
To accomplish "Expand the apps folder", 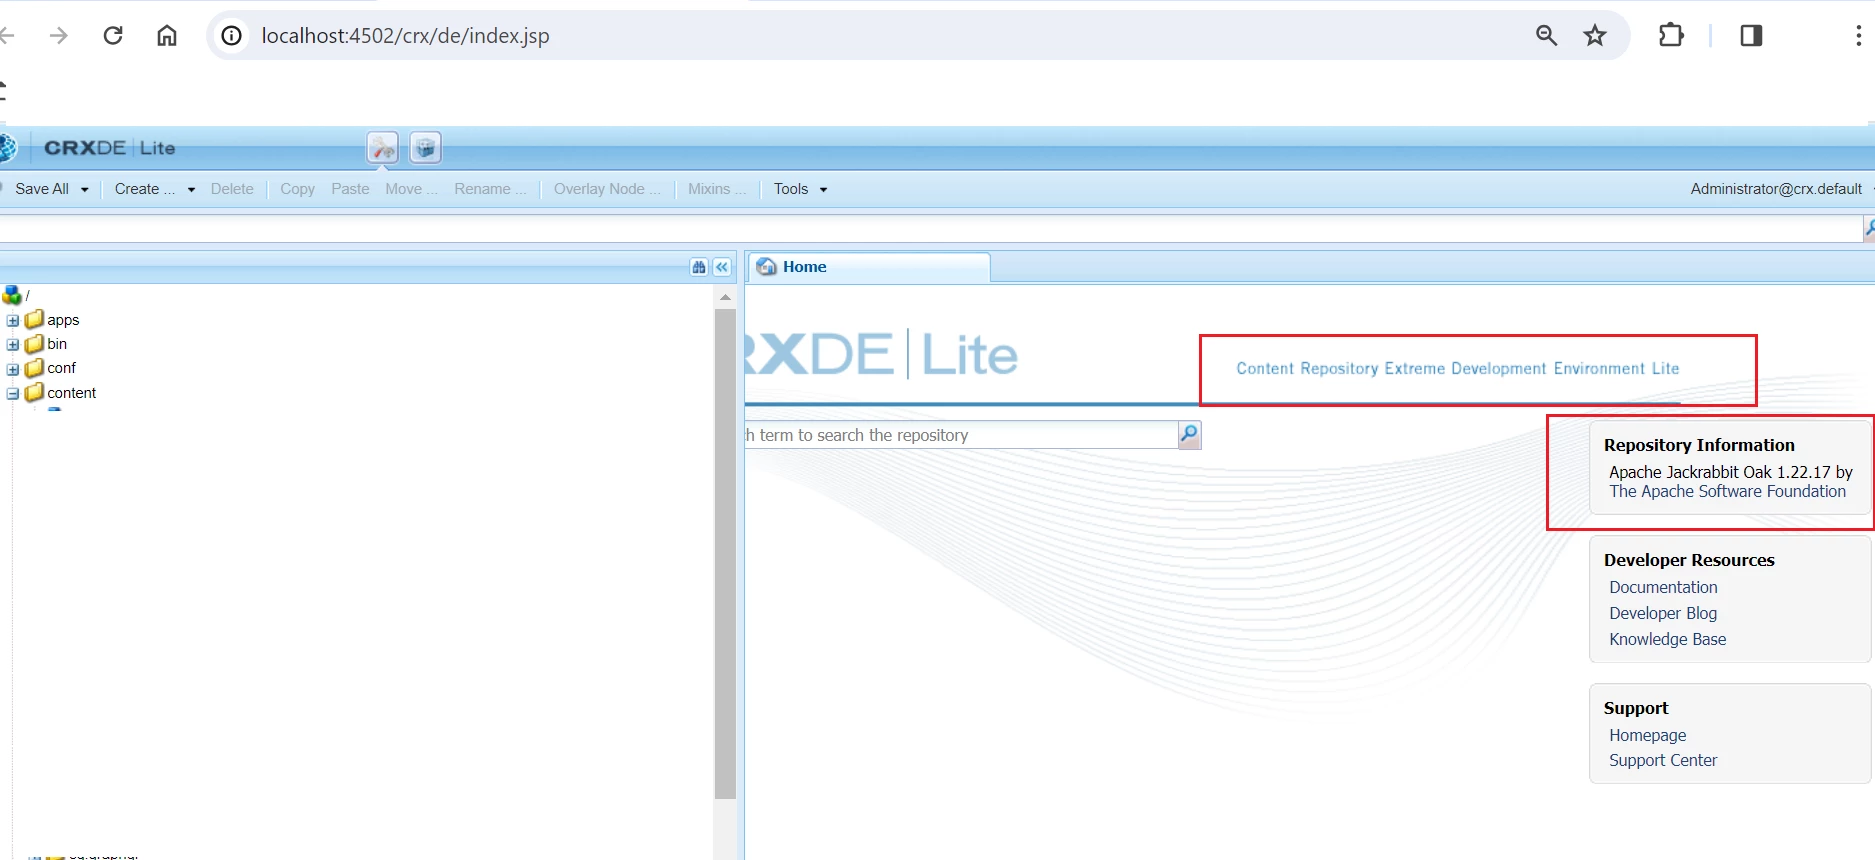I will (13, 321).
